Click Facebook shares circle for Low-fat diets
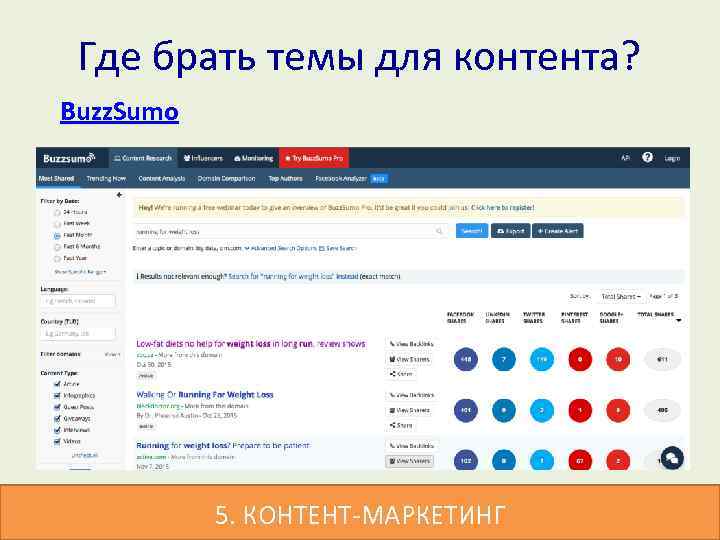This screenshot has height=540, width=720. coord(466,359)
